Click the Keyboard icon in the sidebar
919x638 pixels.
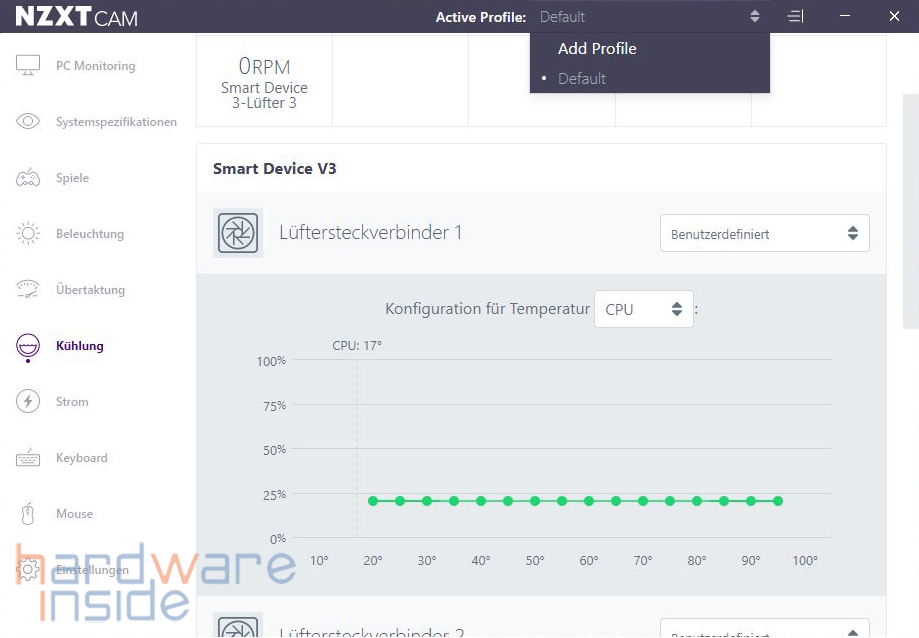tap(28, 458)
